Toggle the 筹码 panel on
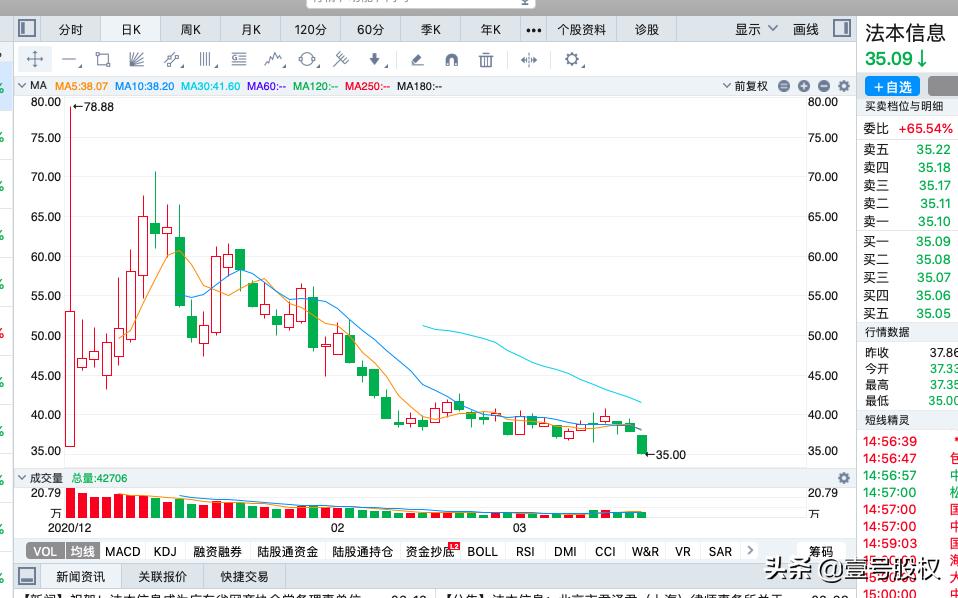This screenshot has height=598, width=958. click(820, 551)
